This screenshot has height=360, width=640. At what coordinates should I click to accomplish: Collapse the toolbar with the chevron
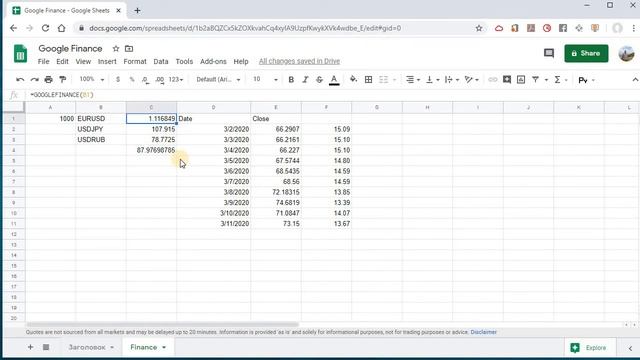(635, 80)
